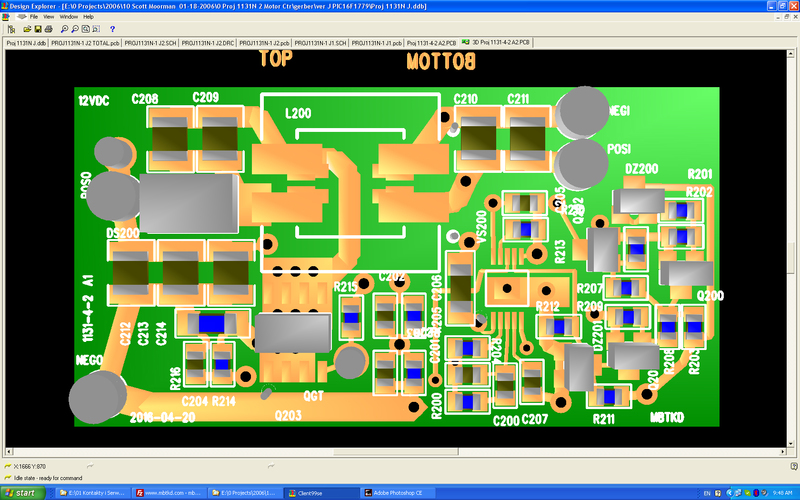Image resolution: width=800 pixels, height=500 pixels.
Task: Click the Print icon in toolbar
Action: pos(49,29)
